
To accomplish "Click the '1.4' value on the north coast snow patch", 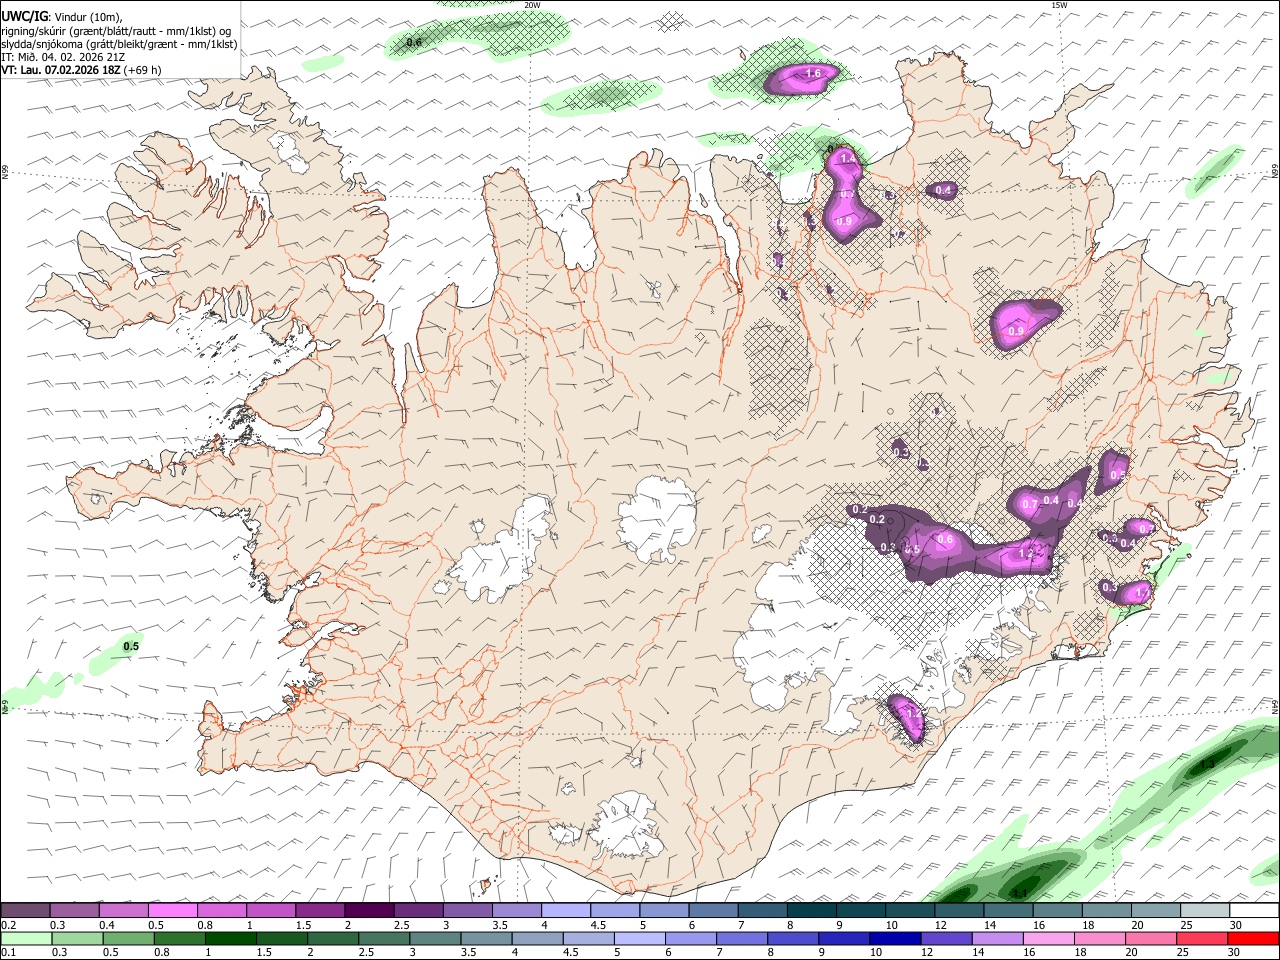I will [x=848, y=158].
